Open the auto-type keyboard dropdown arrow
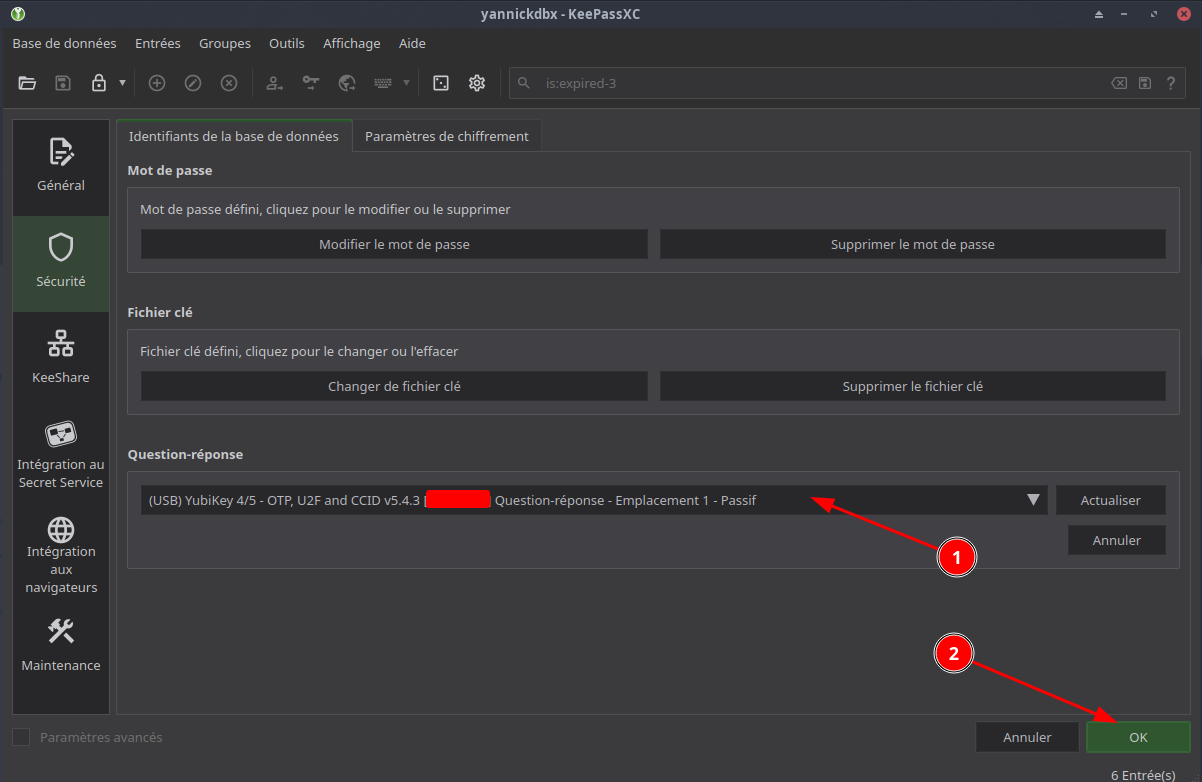 [406, 83]
